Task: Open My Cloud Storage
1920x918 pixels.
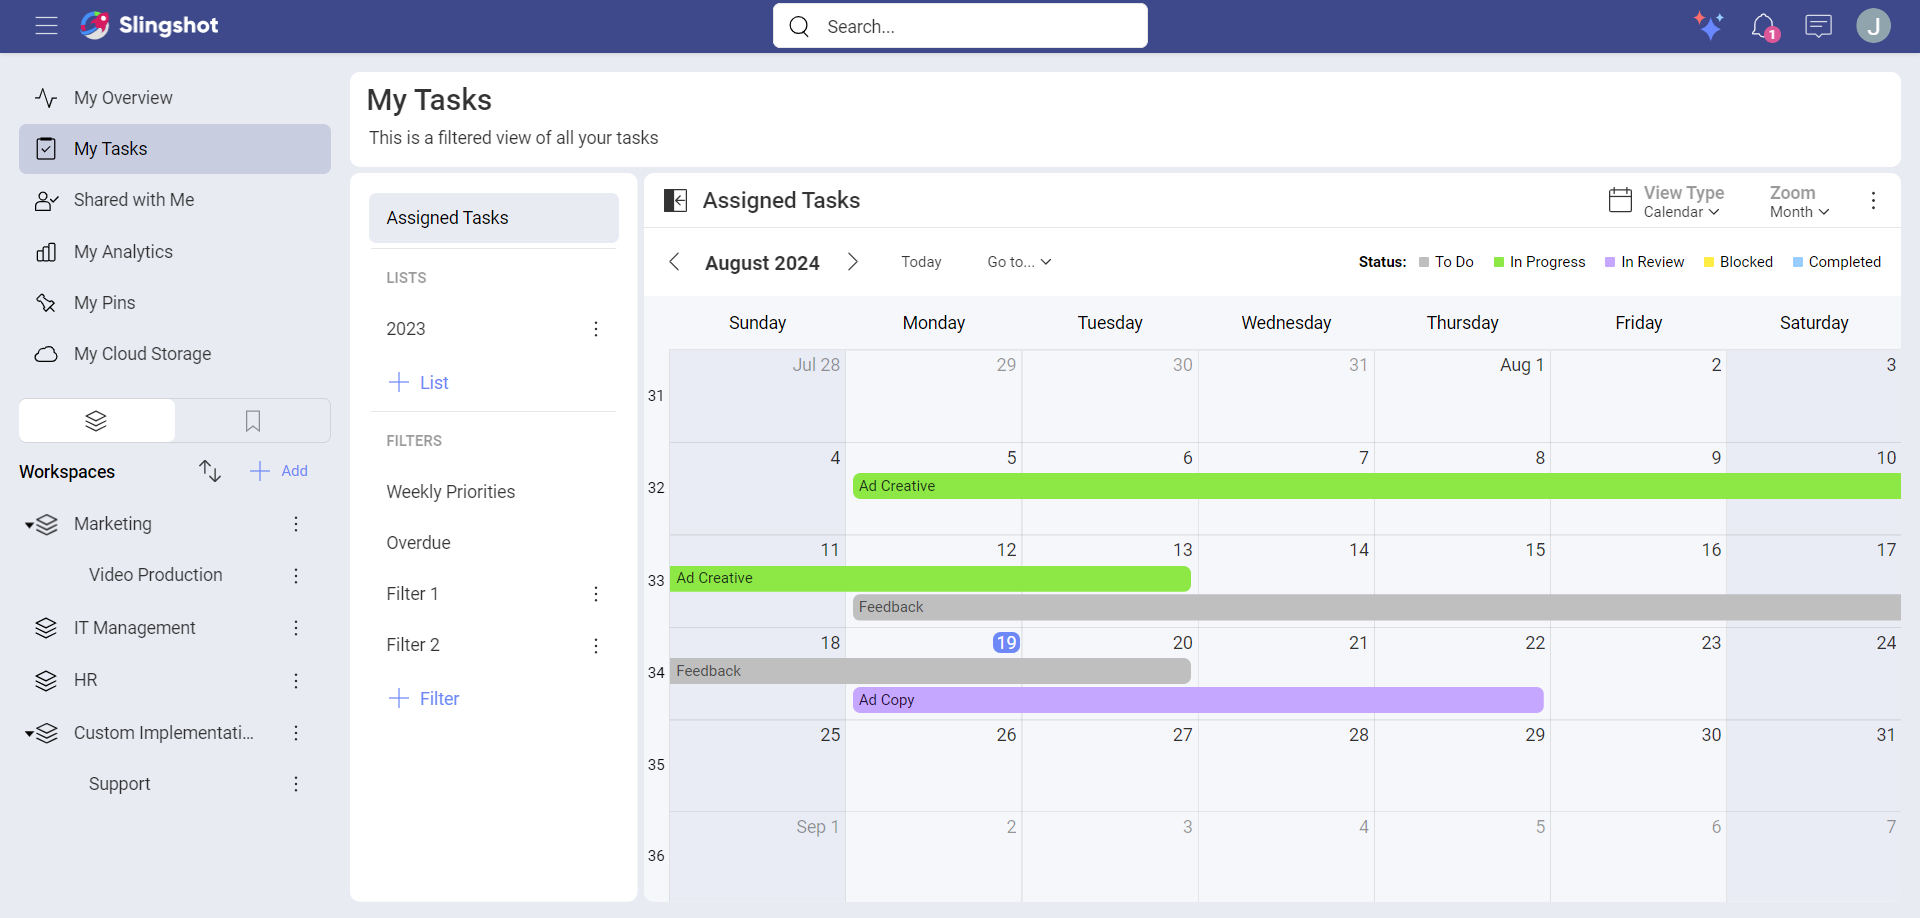Action: 175,354
